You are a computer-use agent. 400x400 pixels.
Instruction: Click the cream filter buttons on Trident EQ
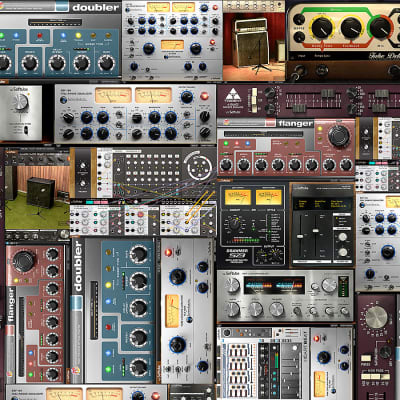254,100
